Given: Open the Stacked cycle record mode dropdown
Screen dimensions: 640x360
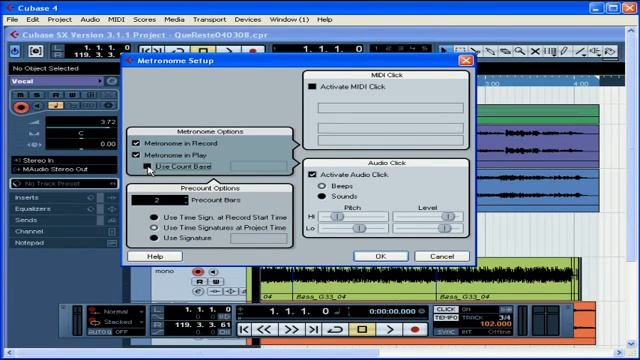Looking at the screenshot, I should point(141,322).
